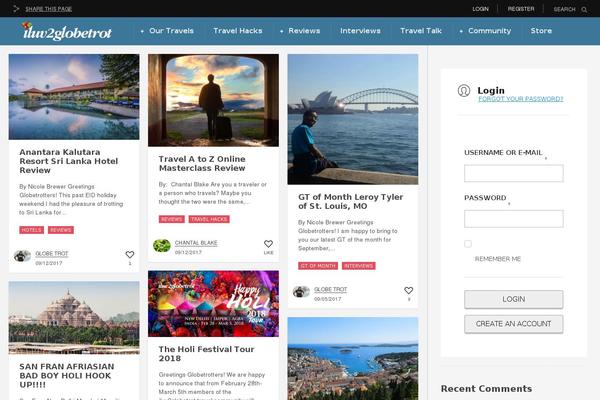Open The Holi Festival Tour 2018 title
This screenshot has width=600, height=400.
206,354
